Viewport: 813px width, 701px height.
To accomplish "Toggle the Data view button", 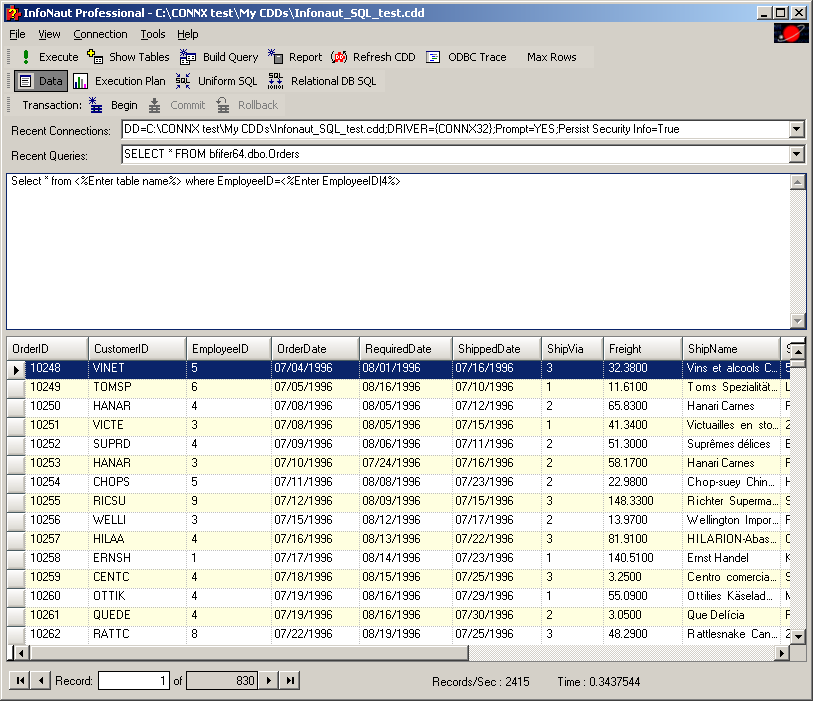I will point(41,81).
